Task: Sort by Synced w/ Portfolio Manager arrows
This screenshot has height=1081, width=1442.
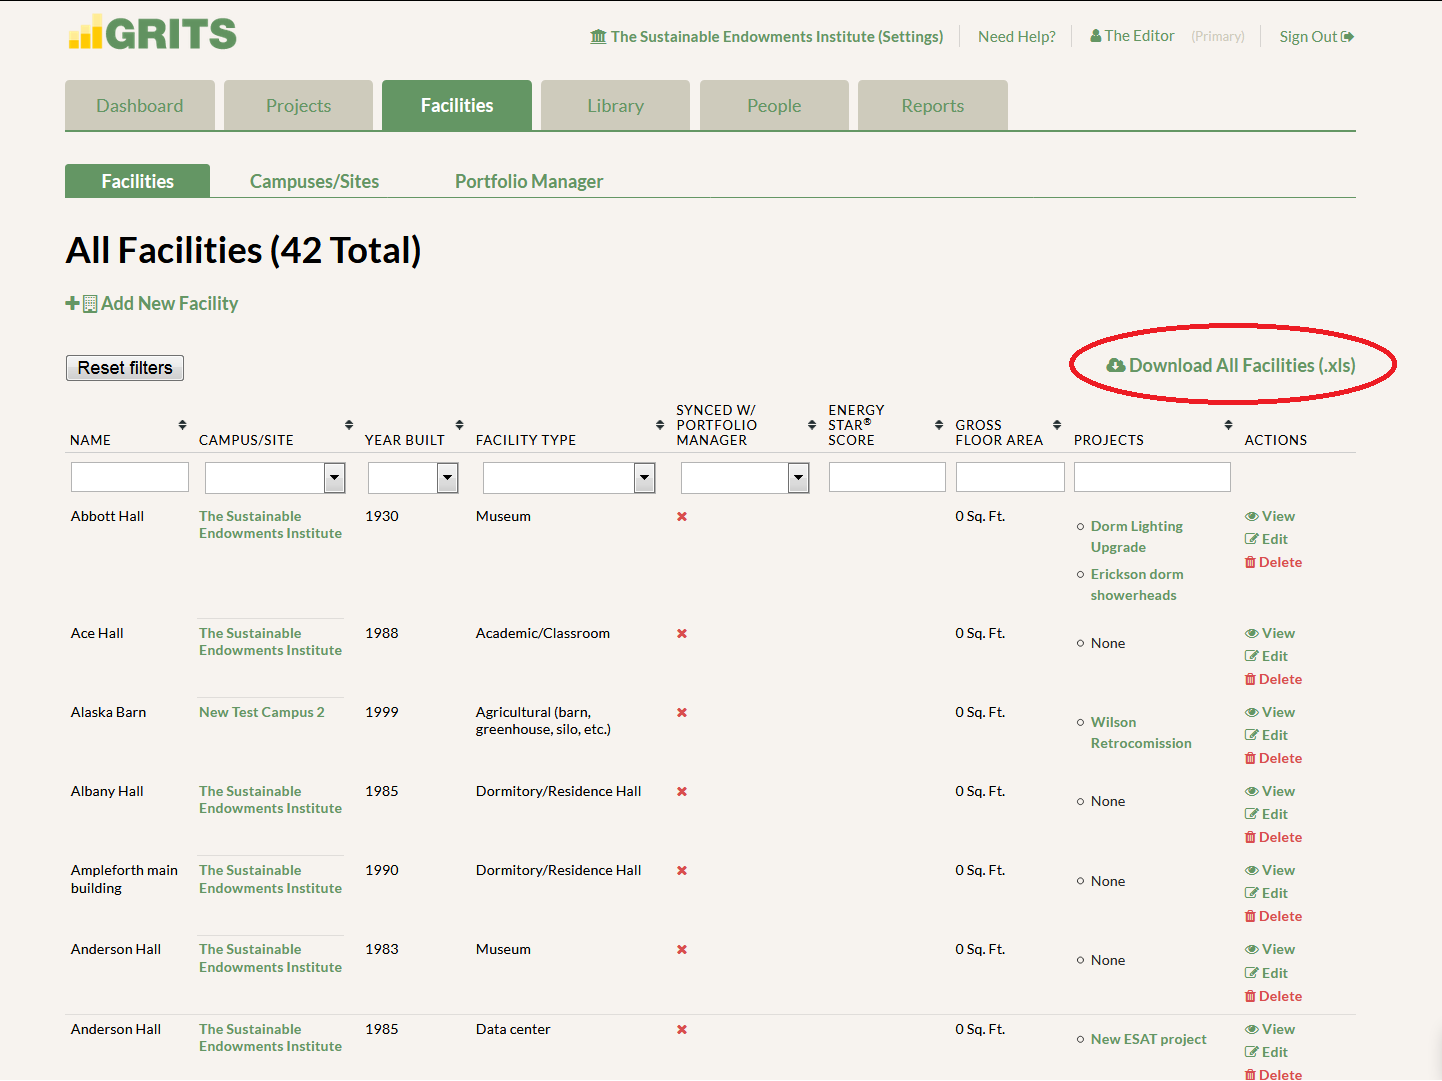Action: [x=812, y=425]
